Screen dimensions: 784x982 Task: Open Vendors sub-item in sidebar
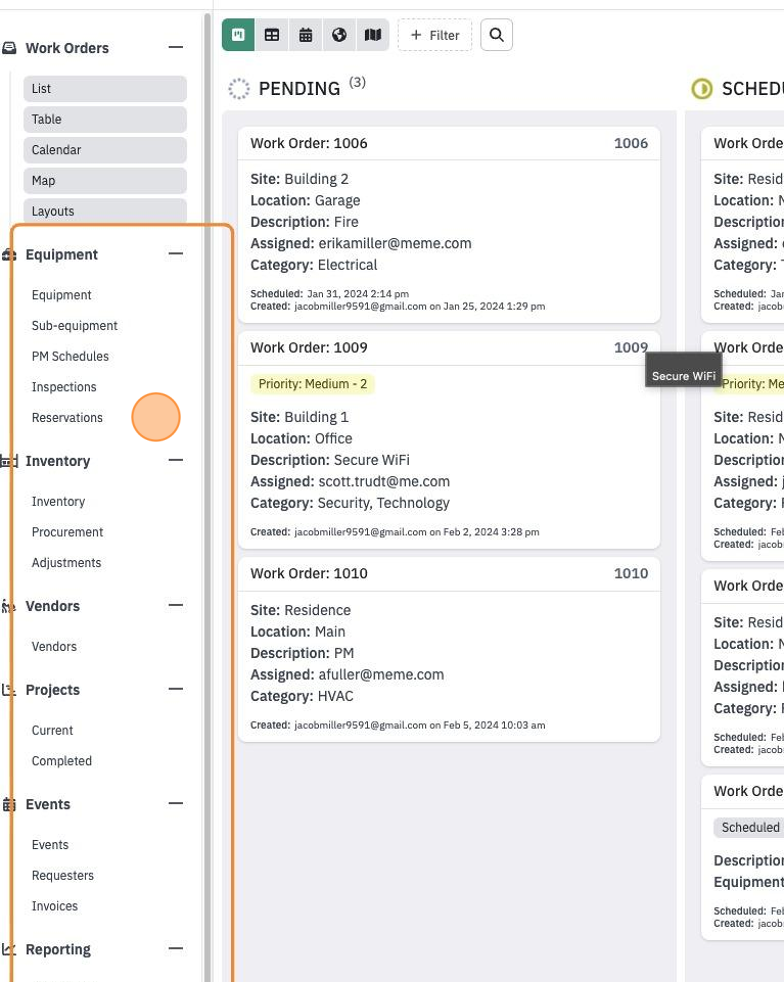point(54,647)
